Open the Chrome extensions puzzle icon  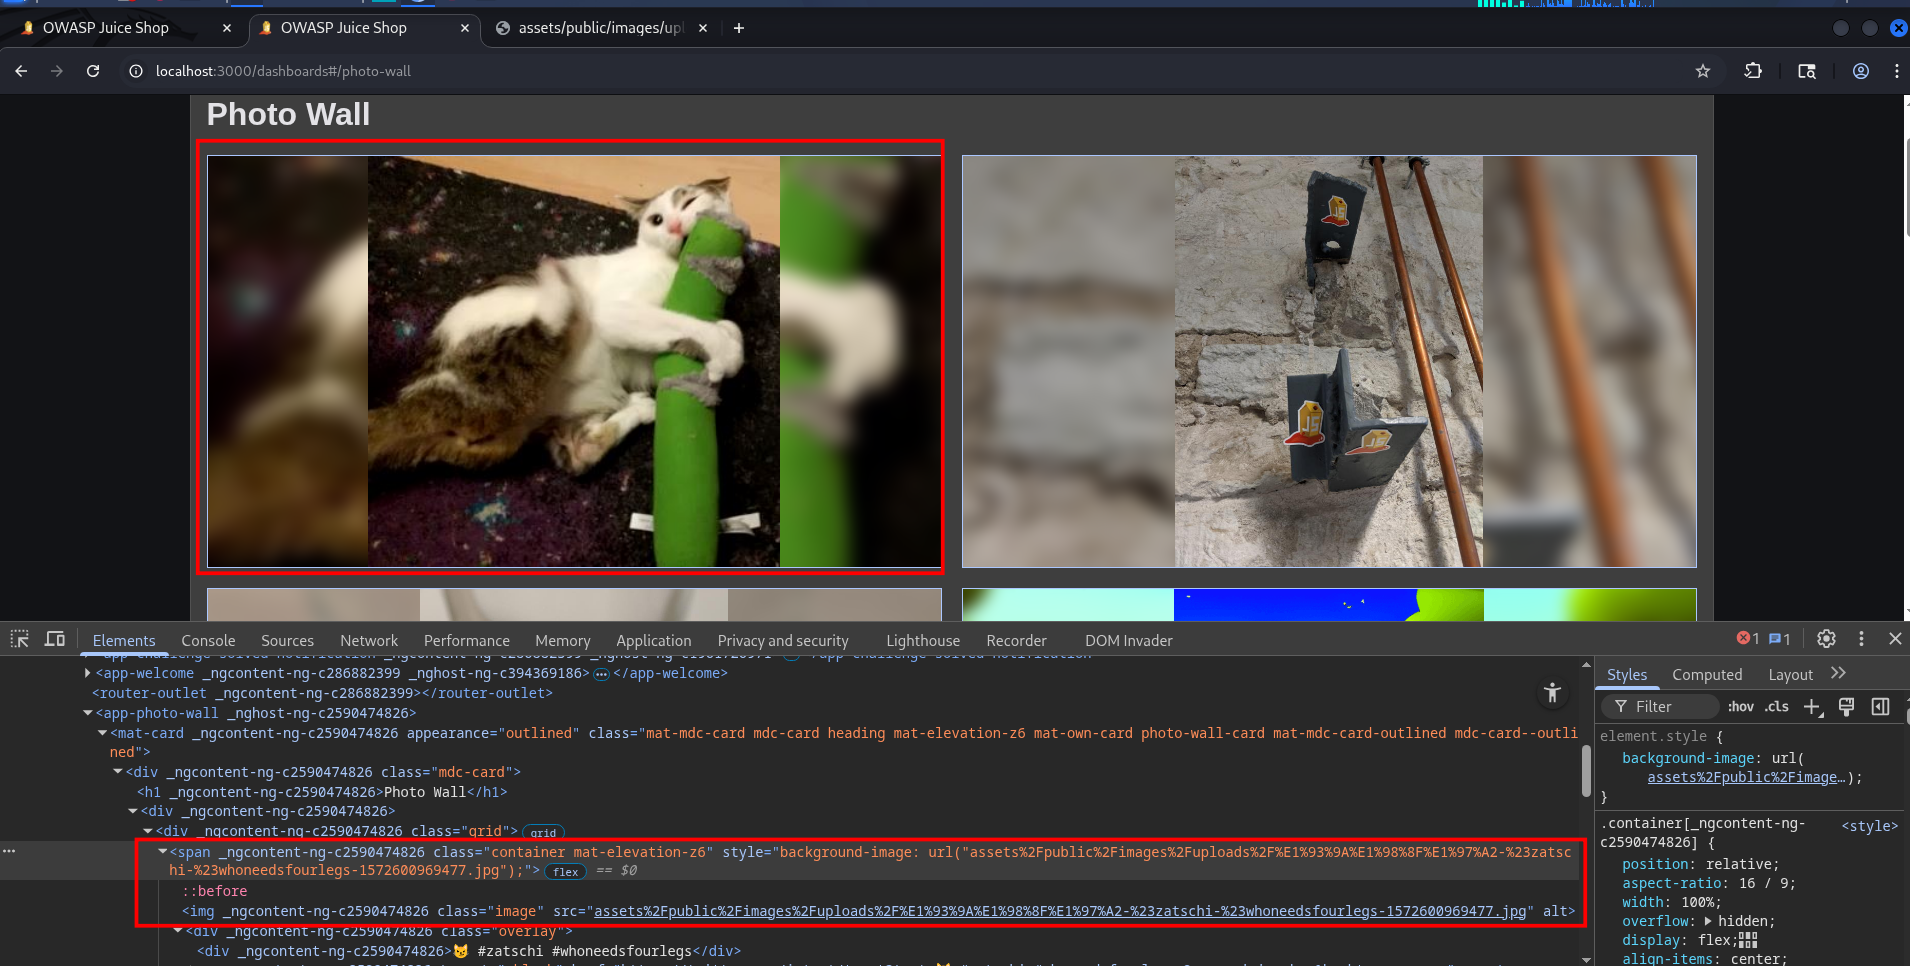pyautogui.click(x=1753, y=71)
